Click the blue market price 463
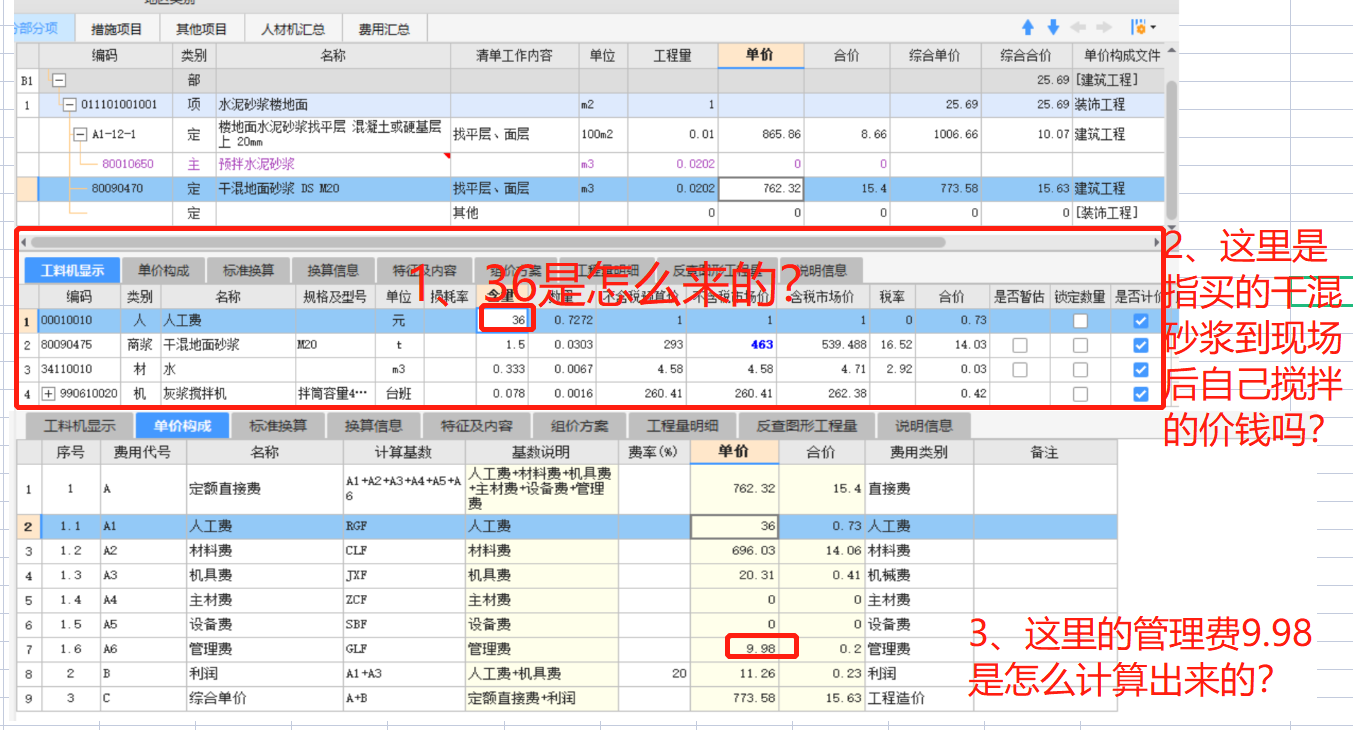Screen dimensions: 1353x730 tap(762, 345)
